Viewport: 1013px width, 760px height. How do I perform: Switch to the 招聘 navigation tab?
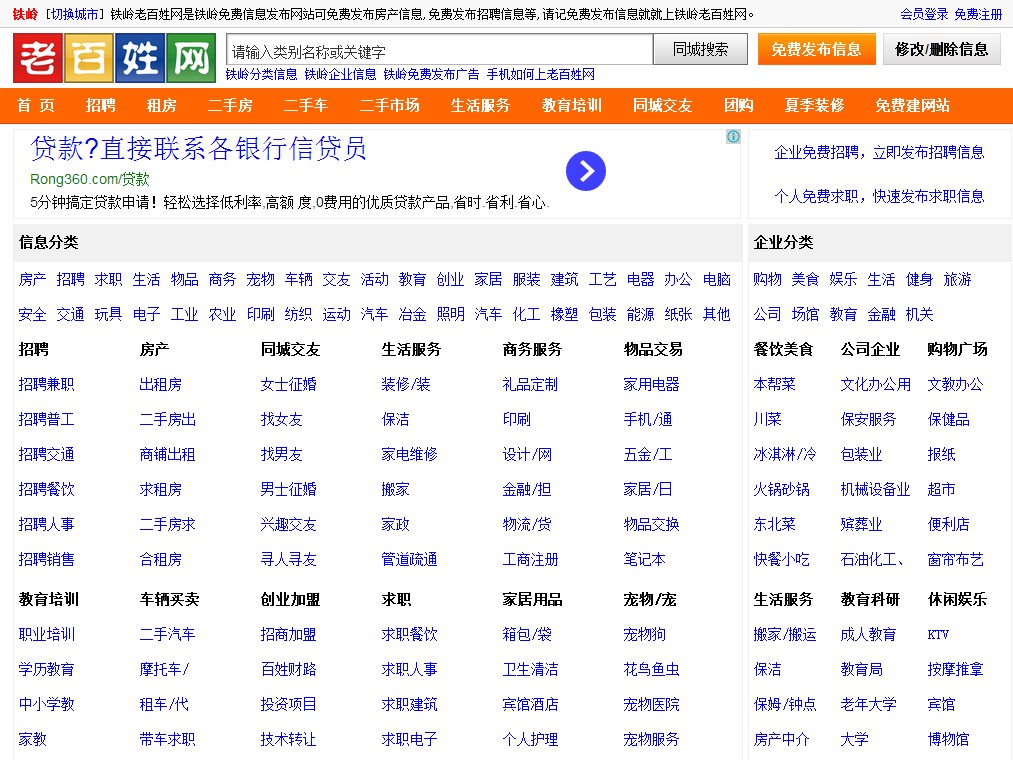tap(100, 105)
